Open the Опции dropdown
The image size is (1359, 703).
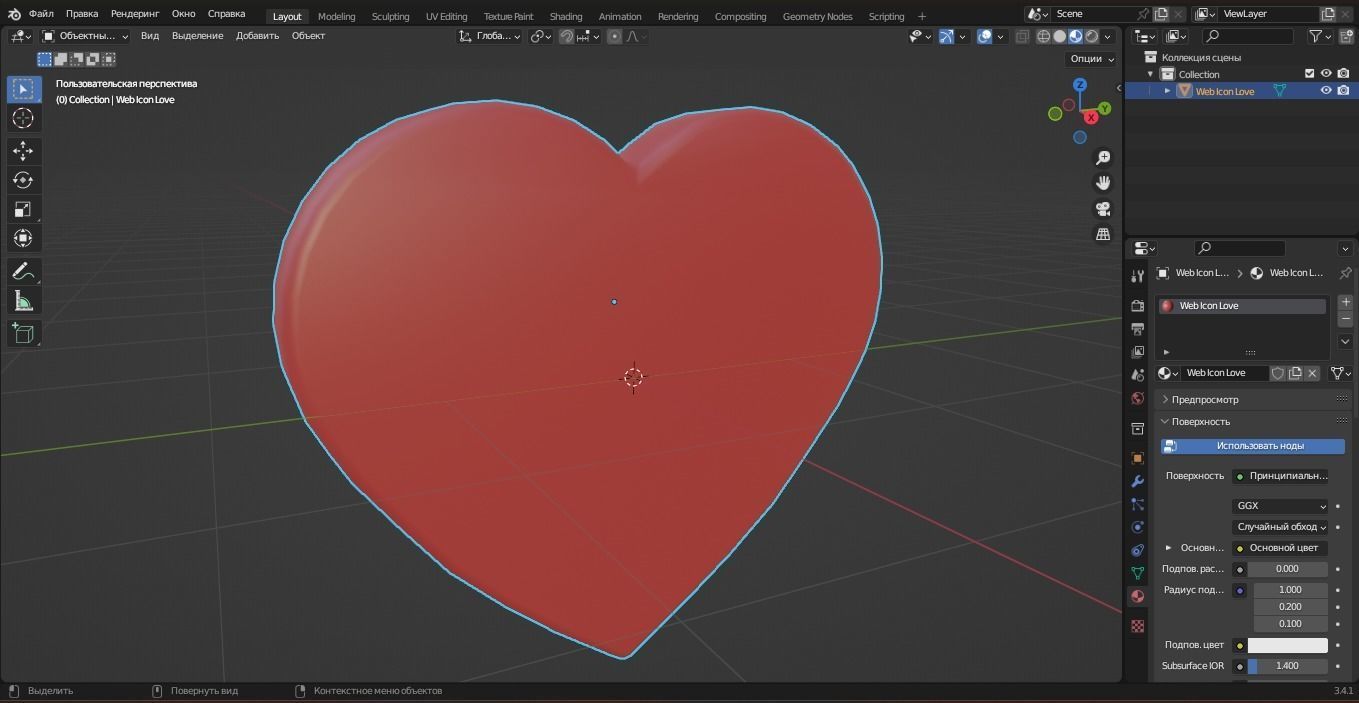[1091, 58]
